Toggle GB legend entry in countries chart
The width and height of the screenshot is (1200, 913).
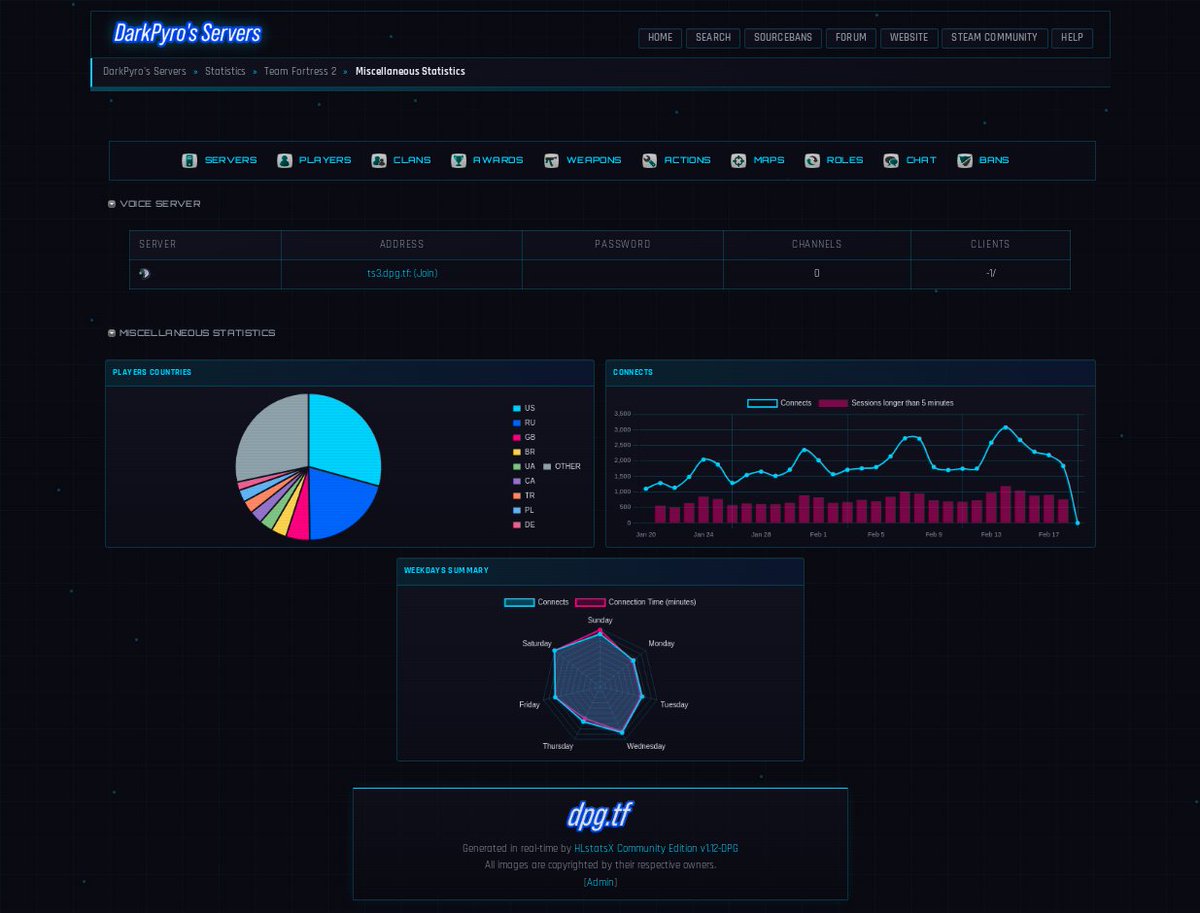(x=524, y=437)
